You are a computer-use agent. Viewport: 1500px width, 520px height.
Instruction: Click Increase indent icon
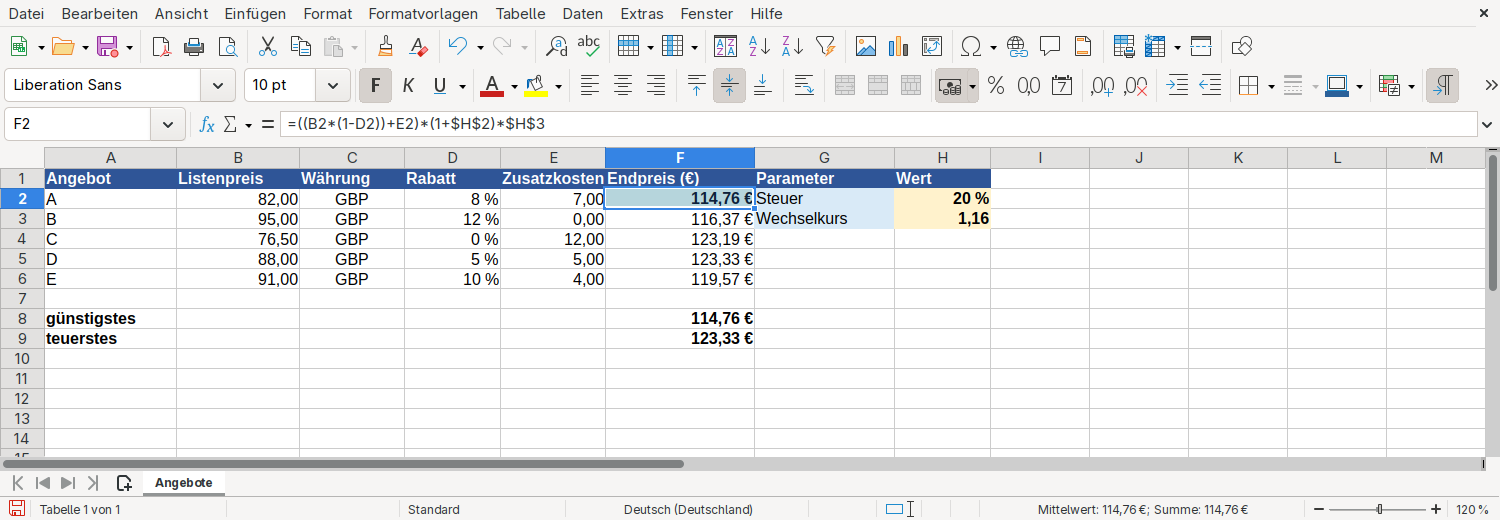(1177, 85)
